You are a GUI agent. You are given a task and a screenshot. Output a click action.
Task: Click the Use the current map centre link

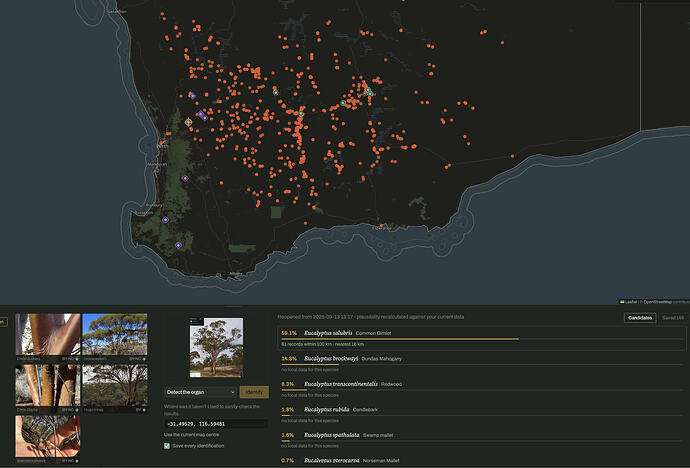(191, 435)
